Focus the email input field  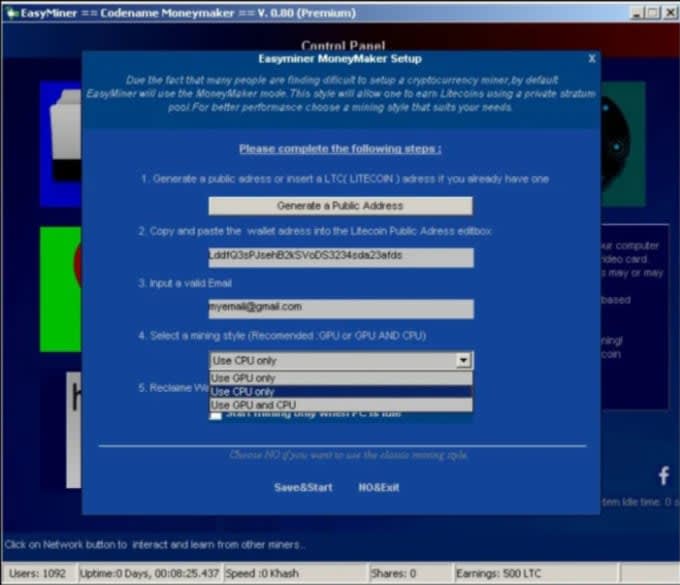point(341,309)
